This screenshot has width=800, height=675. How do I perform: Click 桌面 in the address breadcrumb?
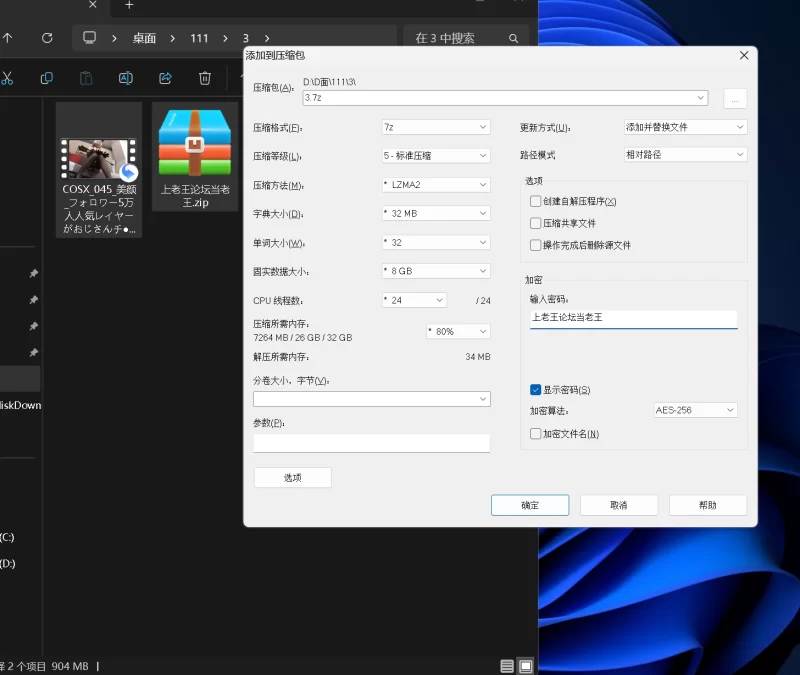pos(145,38)
